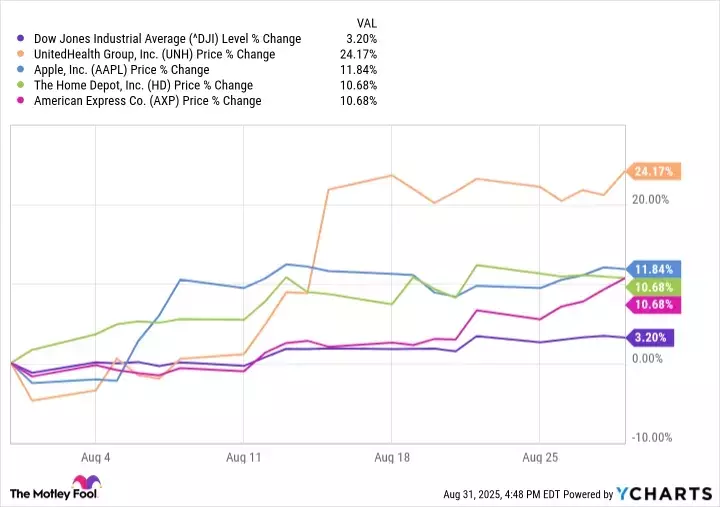The width and height of the screenshot is (720, 507).
Task: Click the pink 10.68% end-of-line tag
Action: [654, 304]
